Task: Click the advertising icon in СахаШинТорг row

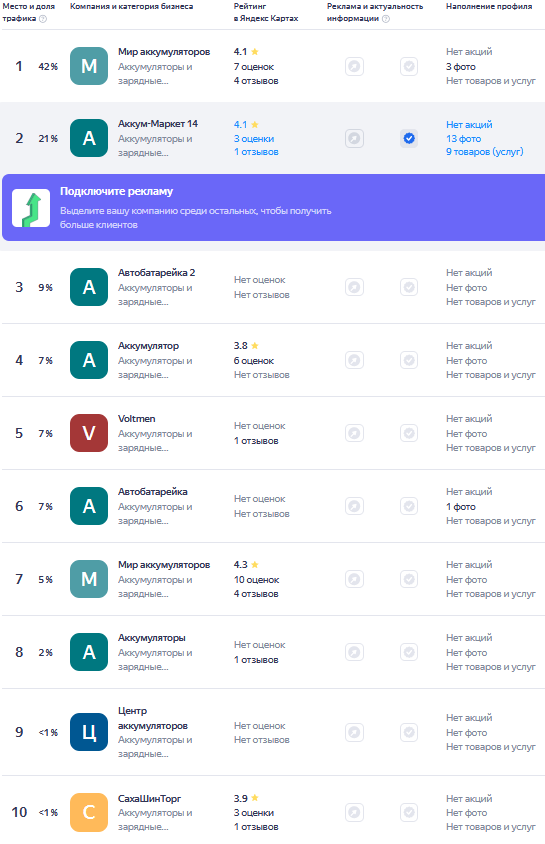Action: point(355,812)
